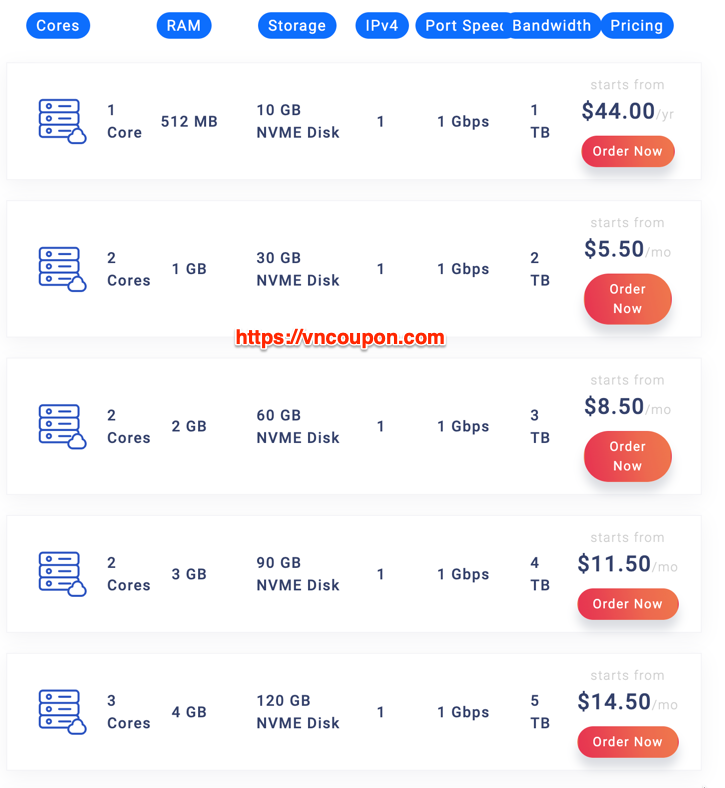Click the server icon in the 3 GB plan row

pyautogui.click(x=62, y=574)
